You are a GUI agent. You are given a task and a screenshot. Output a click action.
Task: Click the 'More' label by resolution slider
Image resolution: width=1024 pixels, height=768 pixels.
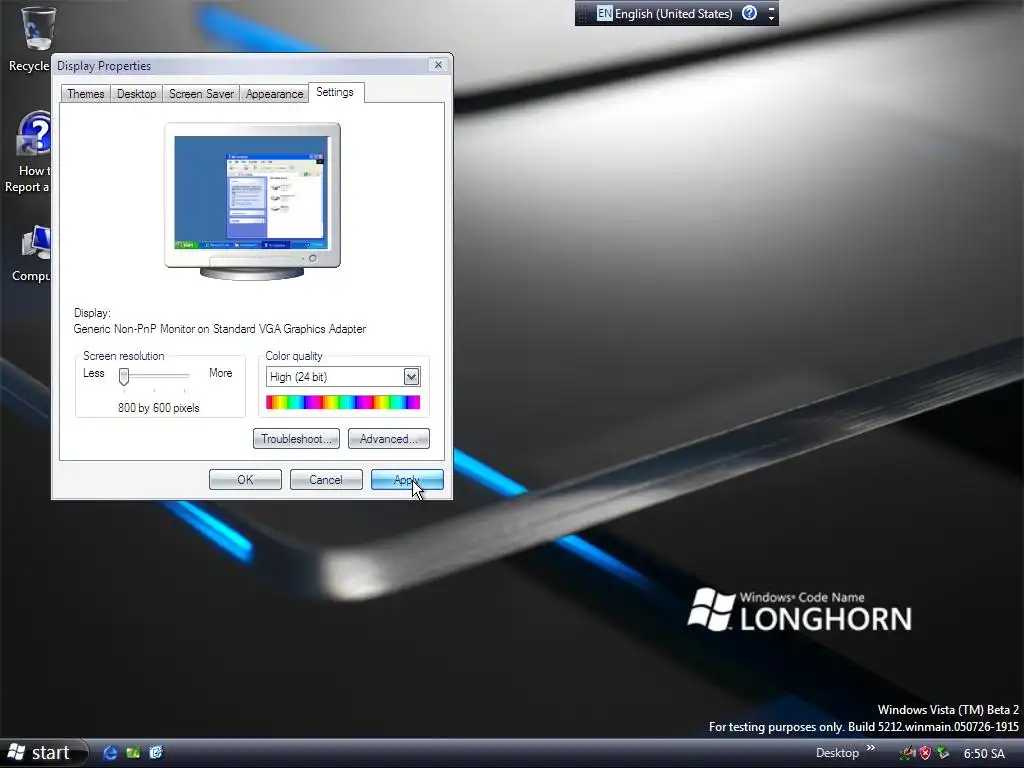click(x=221, y=373)
